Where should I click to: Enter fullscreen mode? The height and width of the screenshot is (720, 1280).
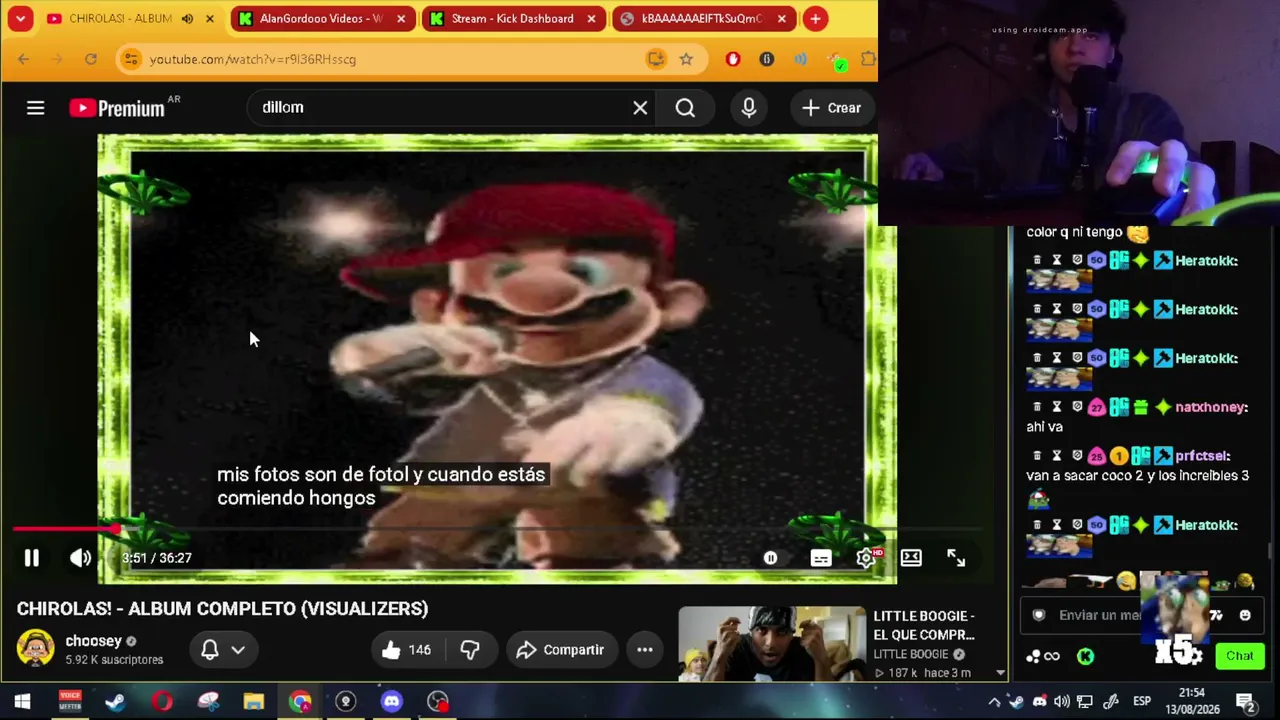coord(956,558)
